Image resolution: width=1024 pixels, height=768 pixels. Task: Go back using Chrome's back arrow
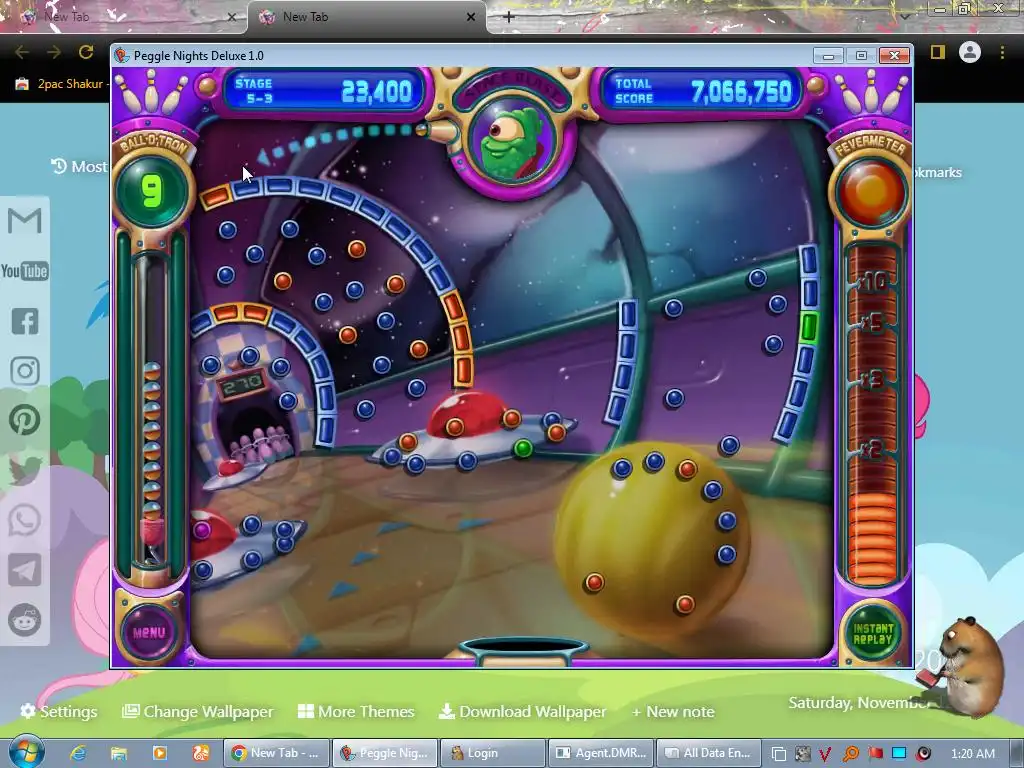click(x=22, y=52)
